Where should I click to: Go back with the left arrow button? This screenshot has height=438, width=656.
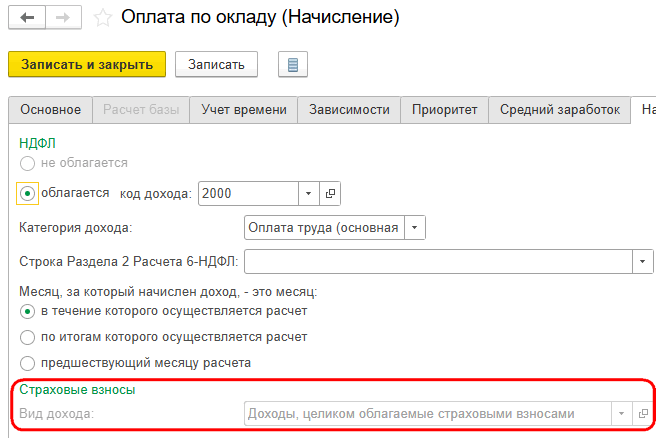[27, 18]
